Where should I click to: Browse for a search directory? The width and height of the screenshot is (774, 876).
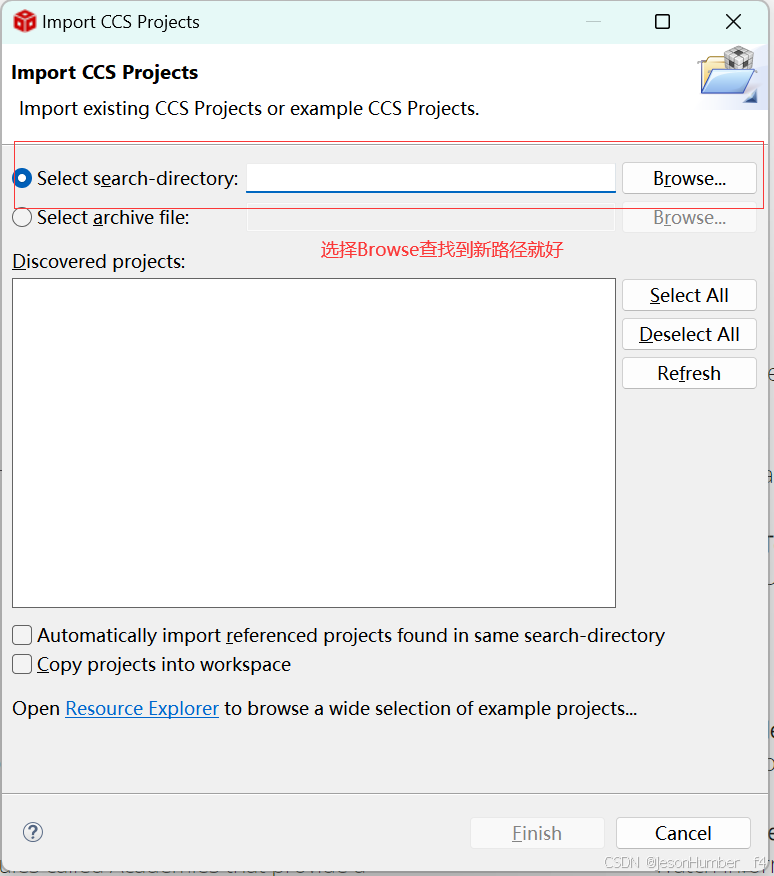click(688, 178)
